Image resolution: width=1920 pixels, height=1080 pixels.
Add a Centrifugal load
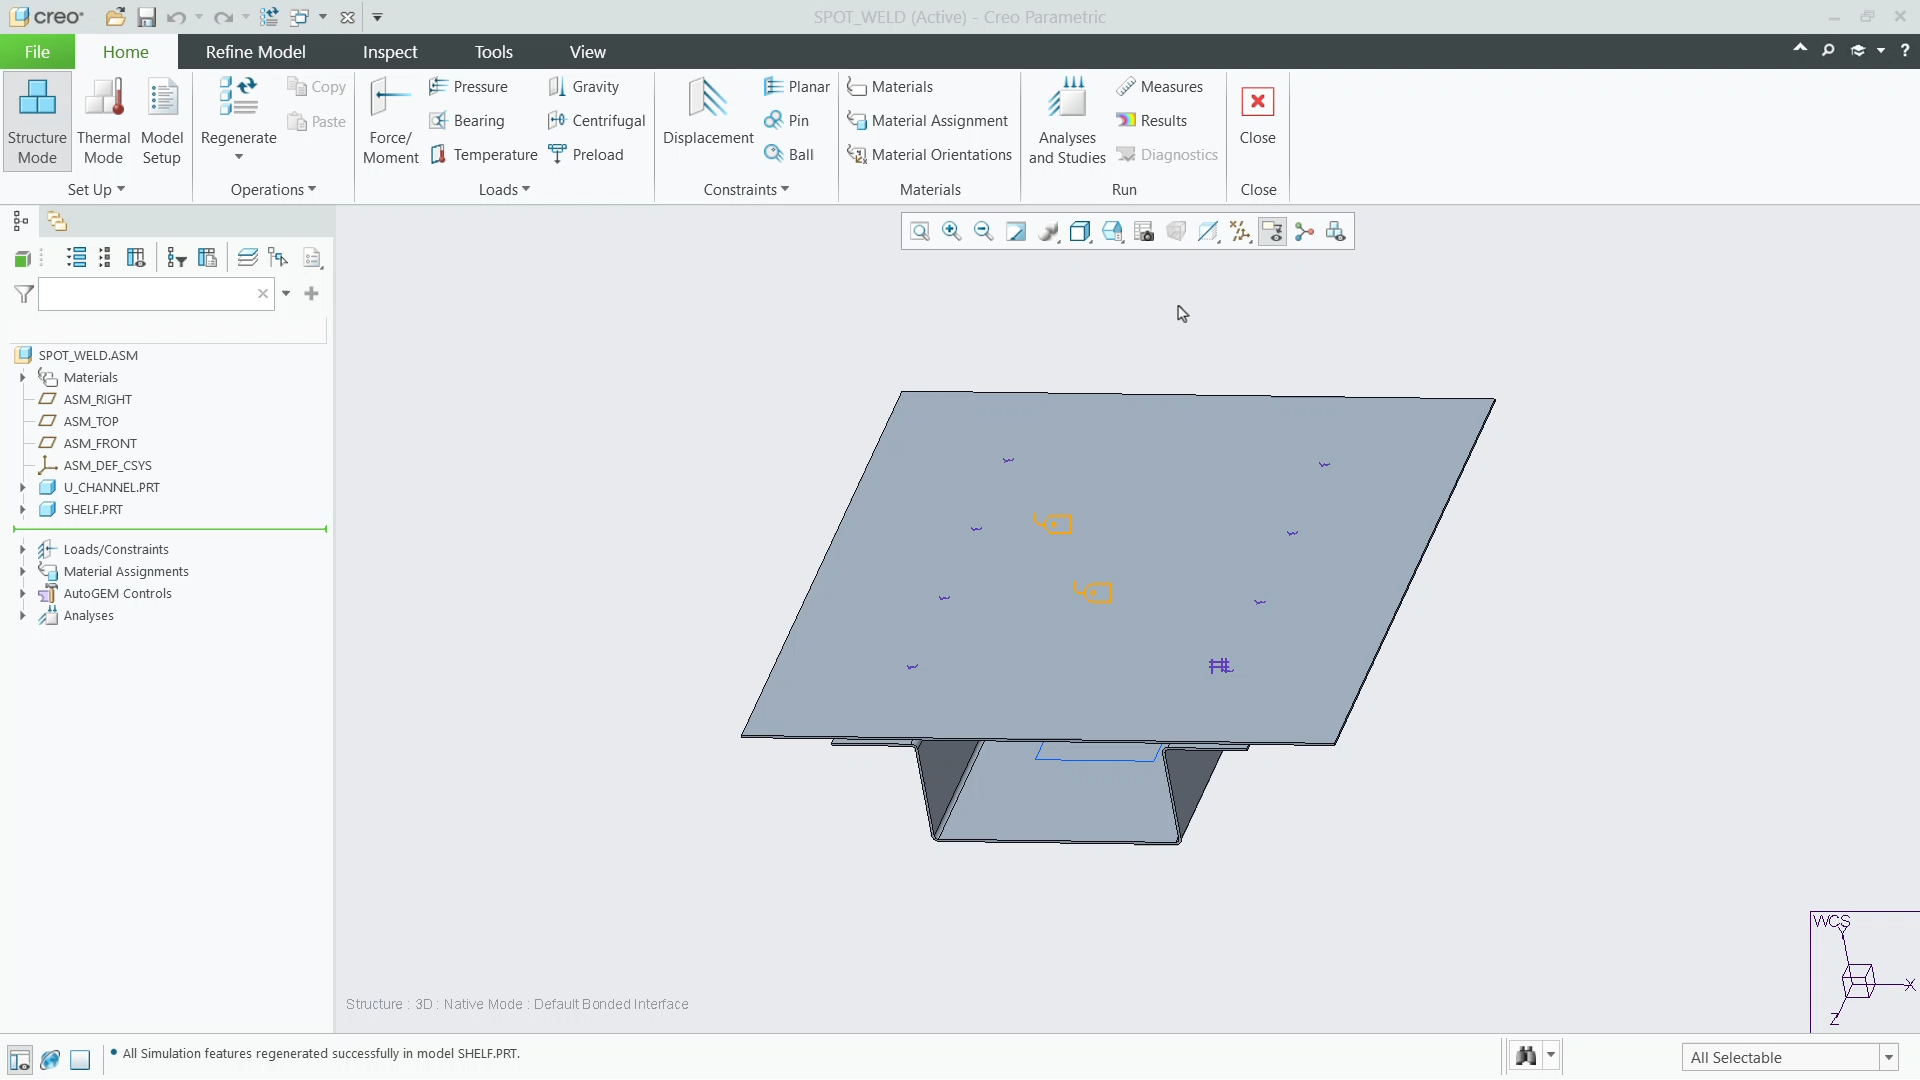click(x=597, y=121)
